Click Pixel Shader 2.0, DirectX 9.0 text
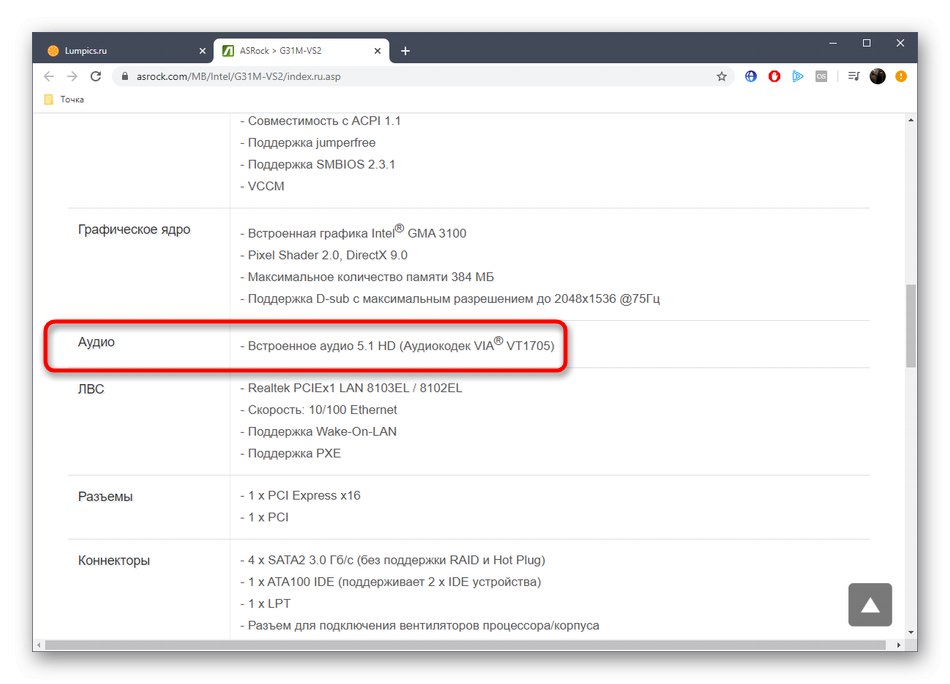Viewport: 950px width, 684px height. [324, 255]
